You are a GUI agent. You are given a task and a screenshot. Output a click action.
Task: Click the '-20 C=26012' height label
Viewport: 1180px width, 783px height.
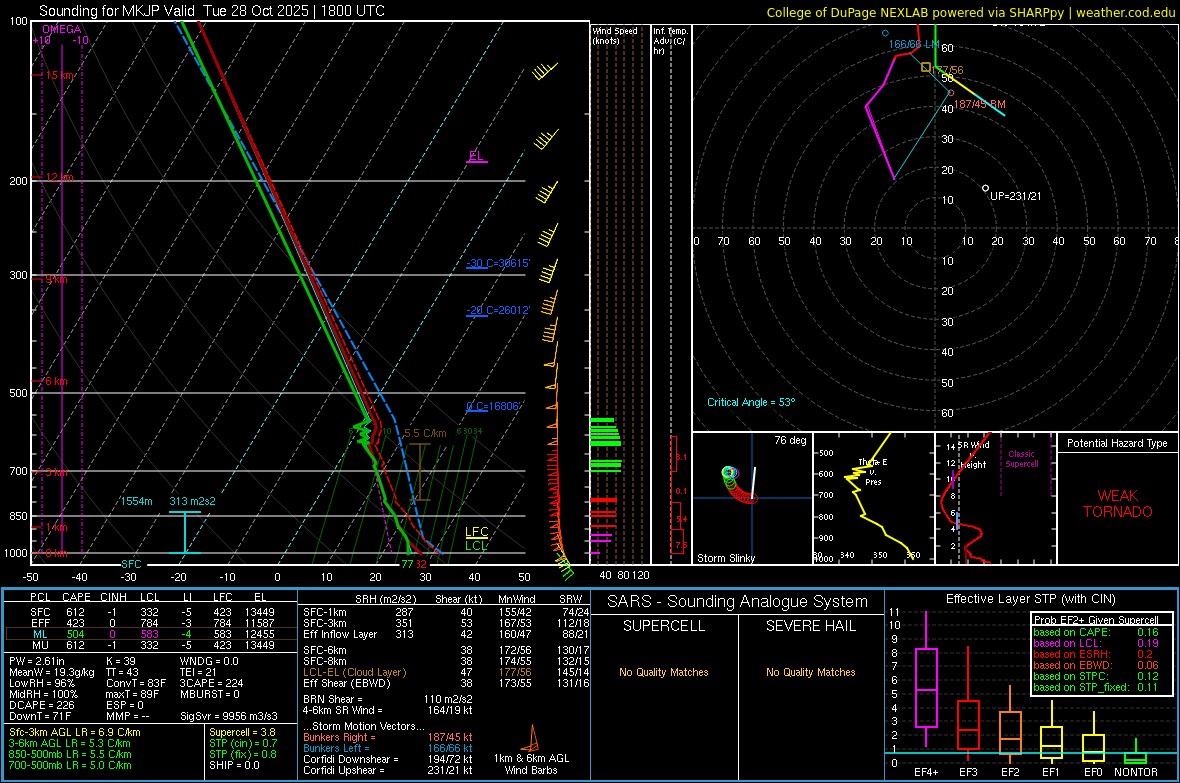pos(498,310)
